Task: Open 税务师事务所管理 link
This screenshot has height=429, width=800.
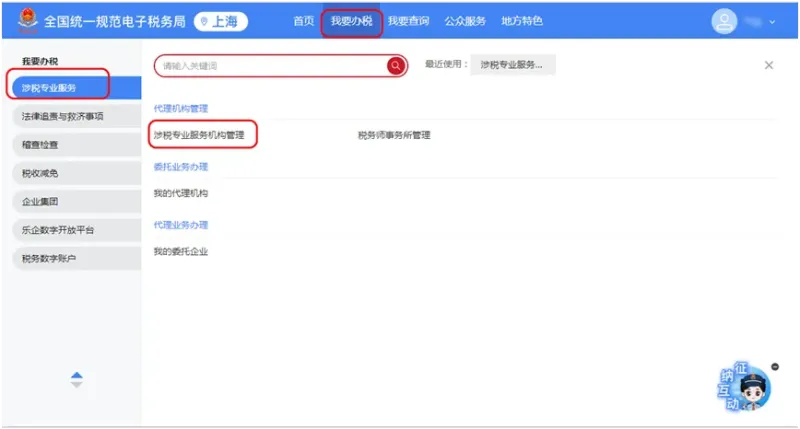Action: (x=394, y=135)
